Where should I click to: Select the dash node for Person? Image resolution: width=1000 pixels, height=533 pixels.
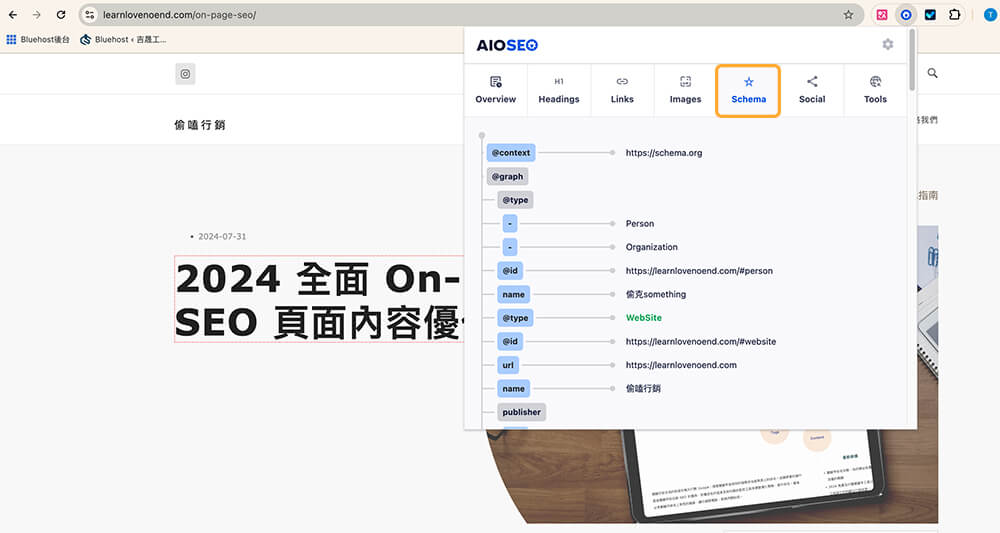point(510,224)
